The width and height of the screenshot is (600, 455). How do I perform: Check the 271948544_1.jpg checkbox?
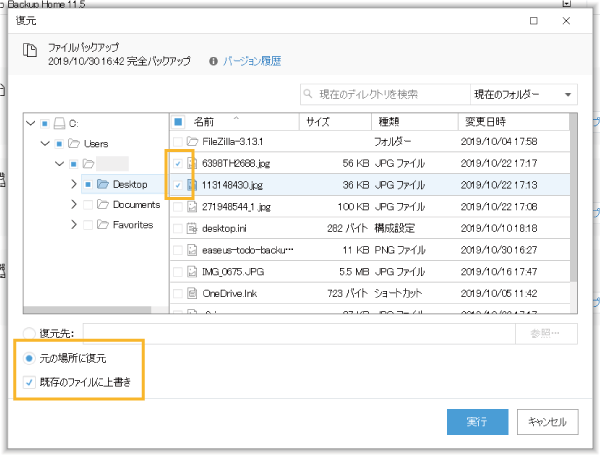click(x=178, y=207)
